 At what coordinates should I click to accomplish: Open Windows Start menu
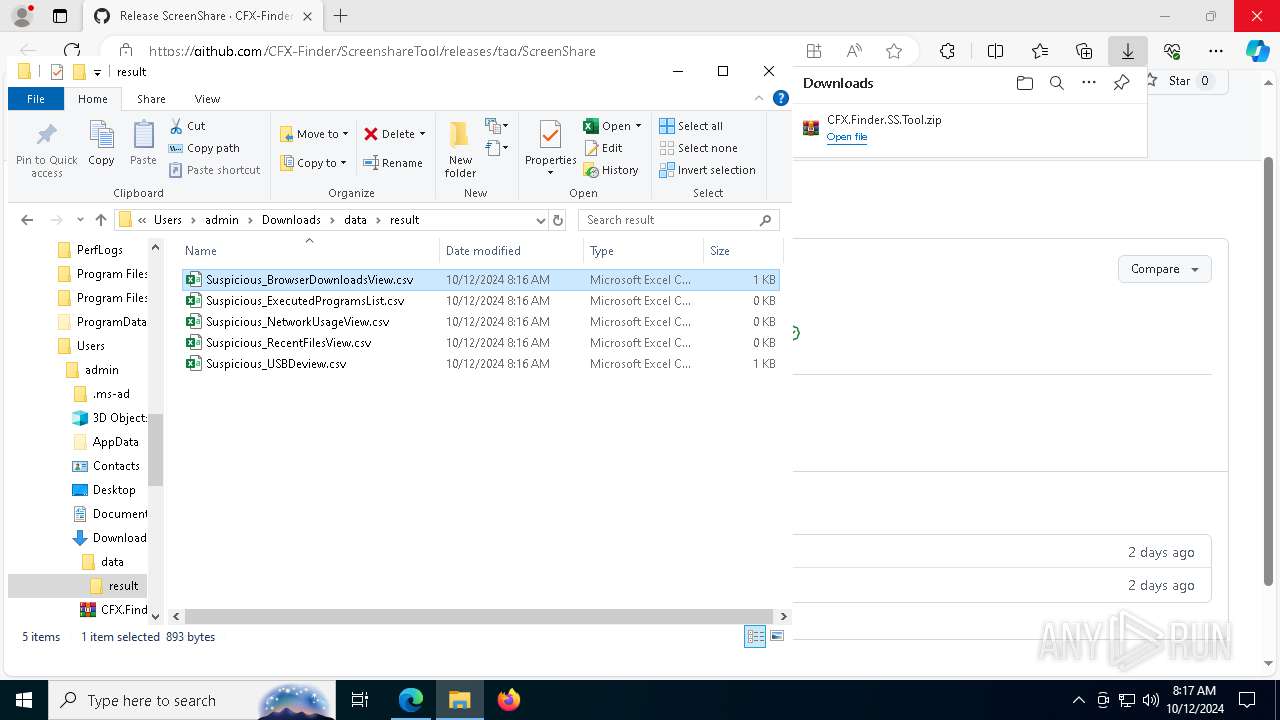point(24,700)
